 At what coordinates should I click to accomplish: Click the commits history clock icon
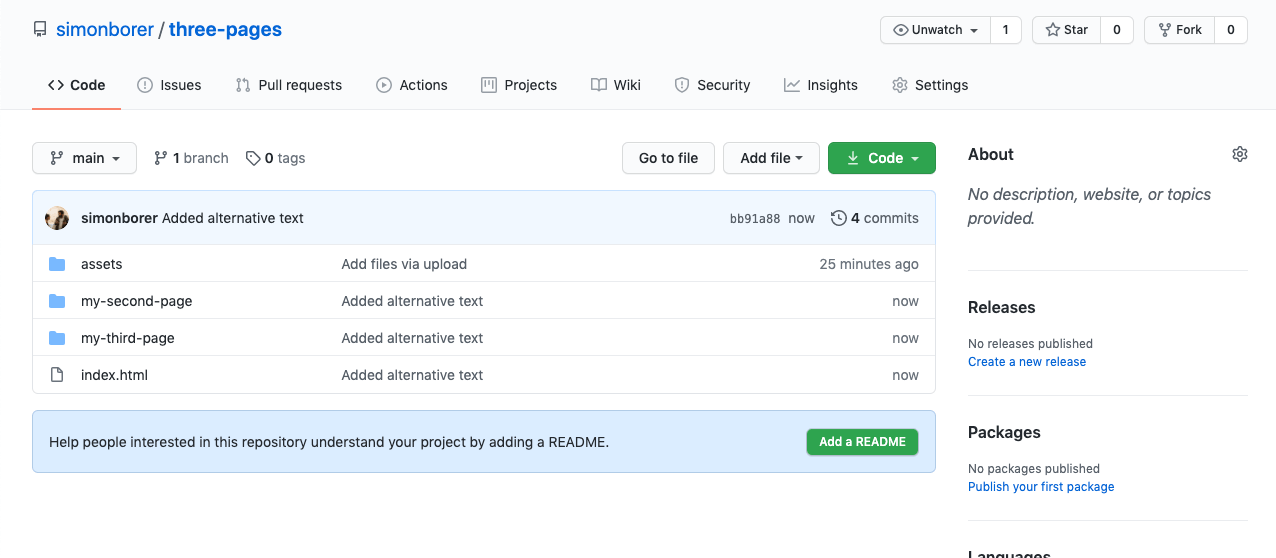point(839,218)
